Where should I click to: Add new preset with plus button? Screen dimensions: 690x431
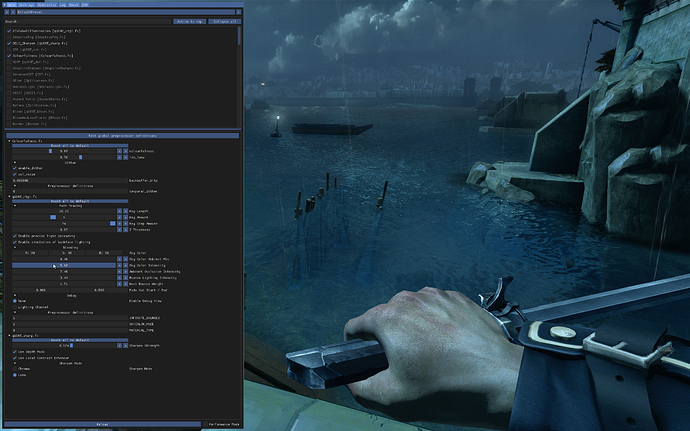pyautogui.click(x=239, y=12)
